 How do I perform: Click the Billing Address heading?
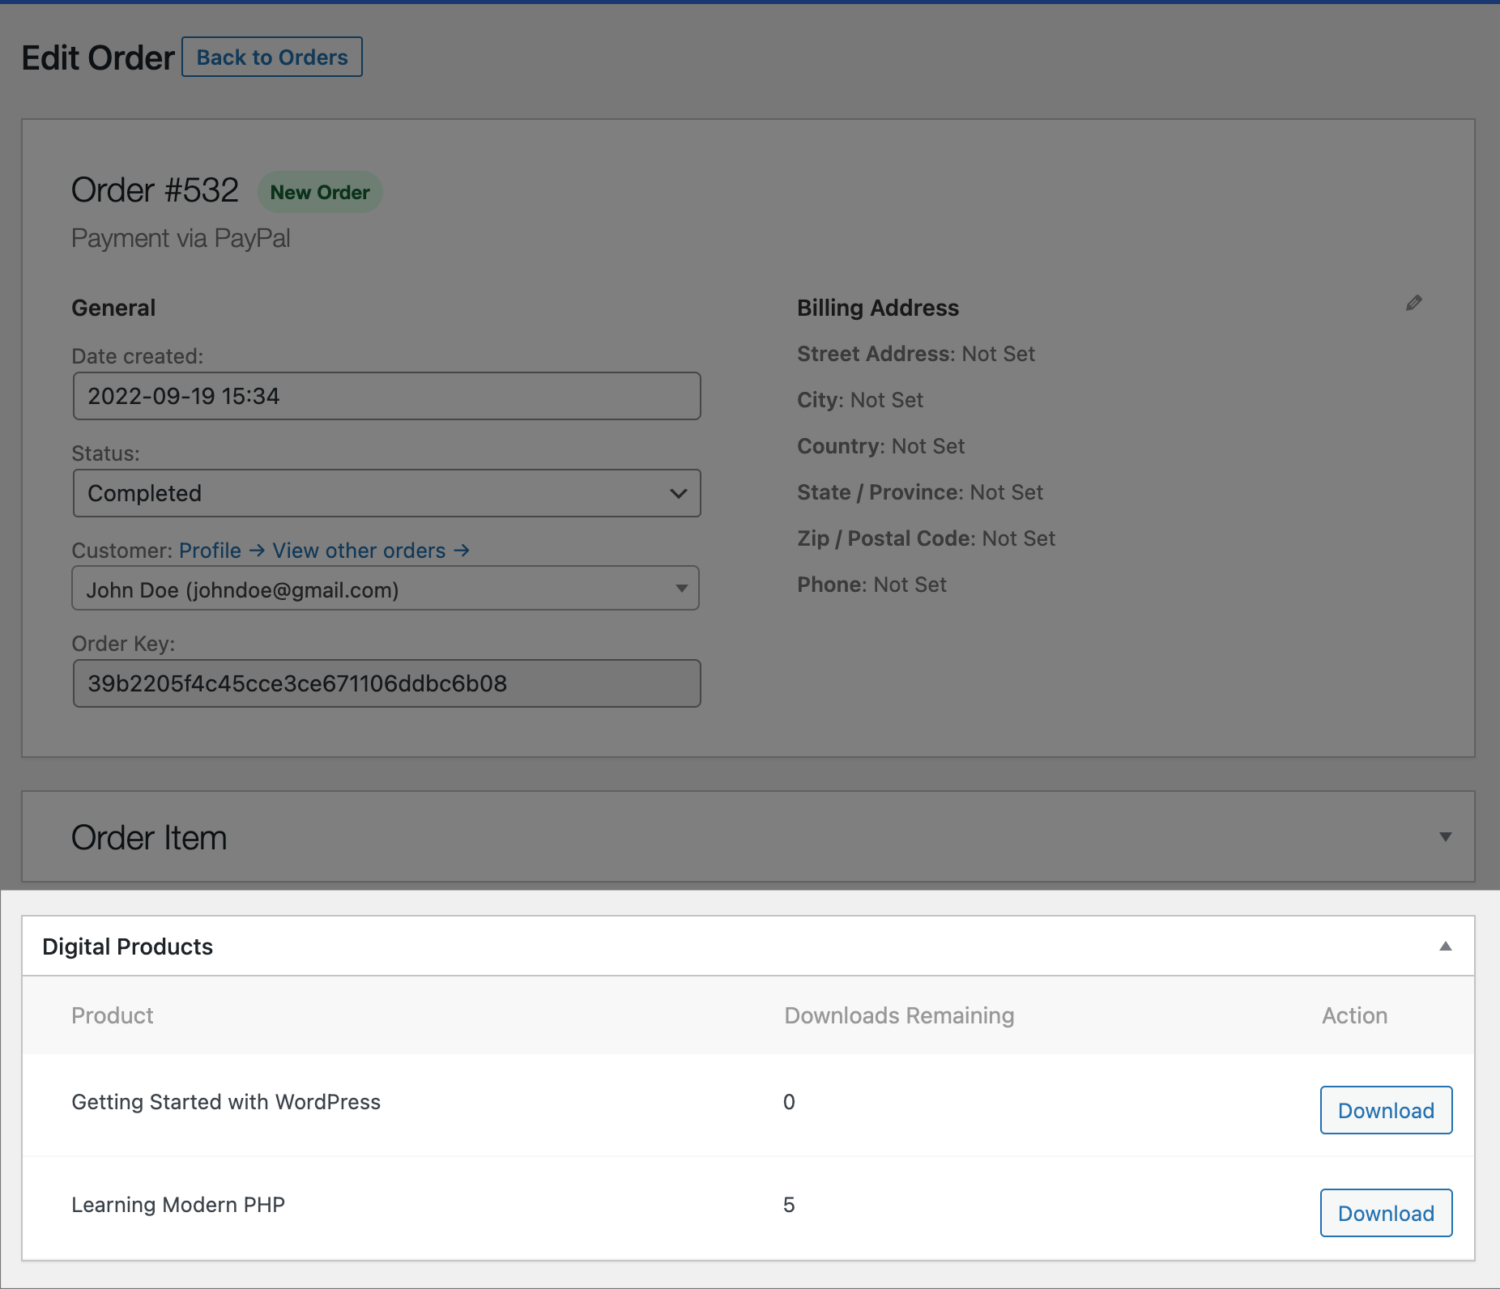878,308
